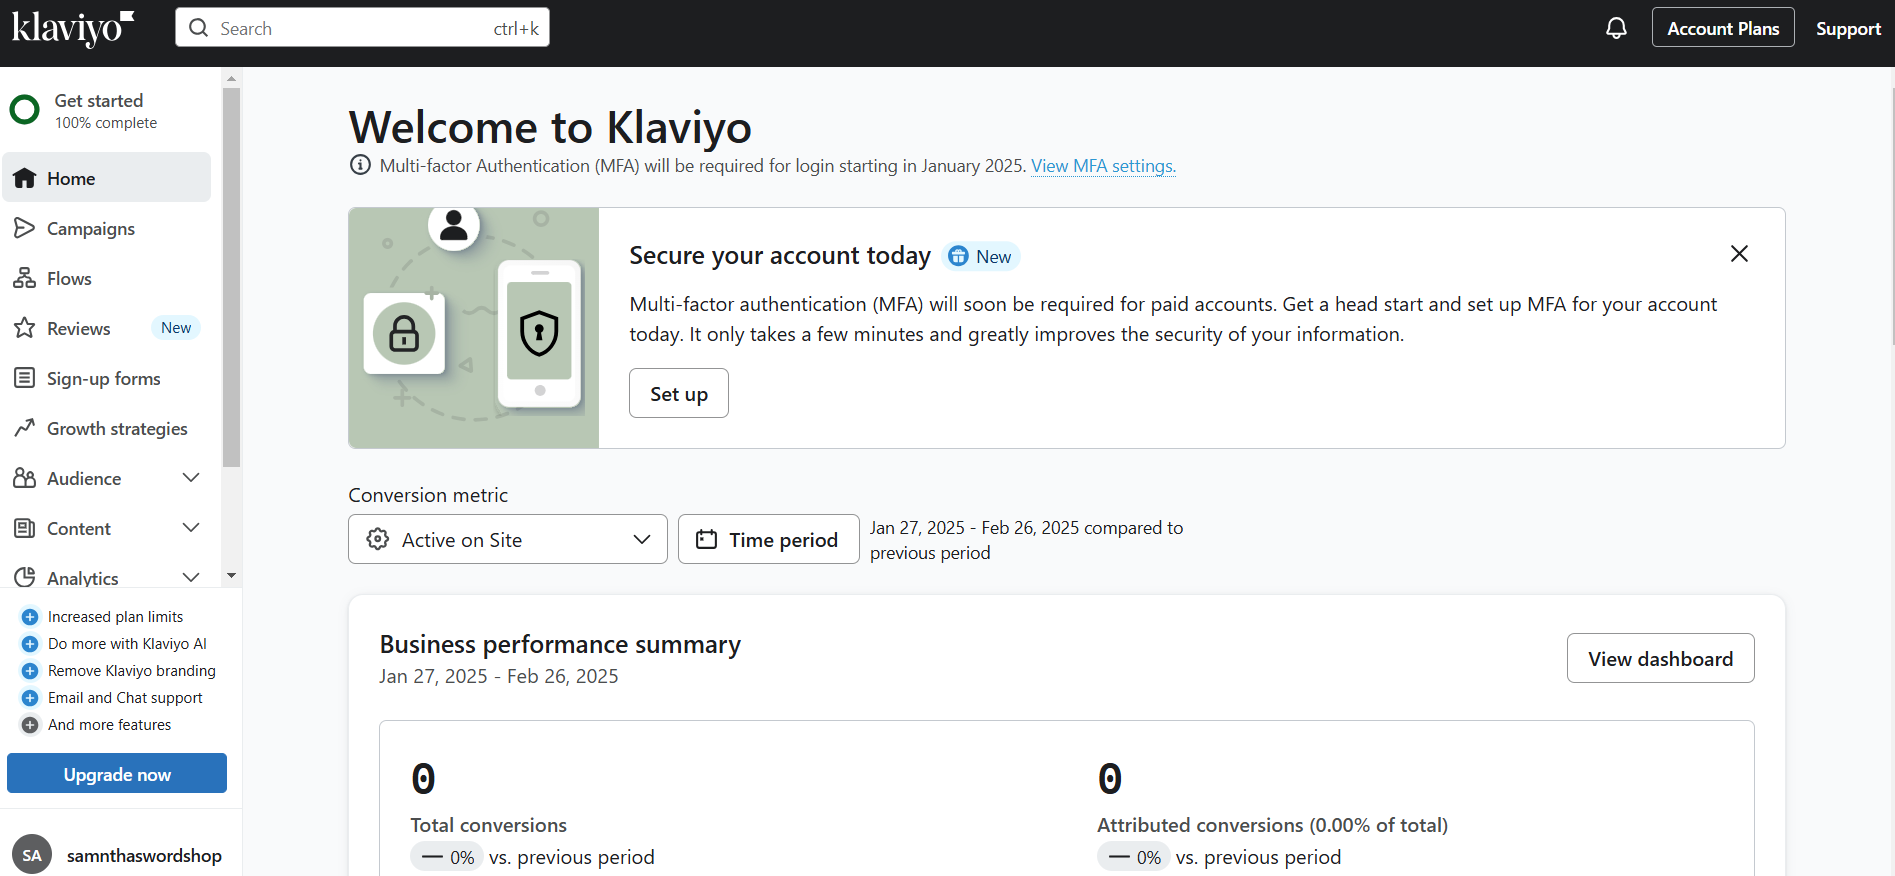
Task: Open the Time period picker
Action: [769, 539]
